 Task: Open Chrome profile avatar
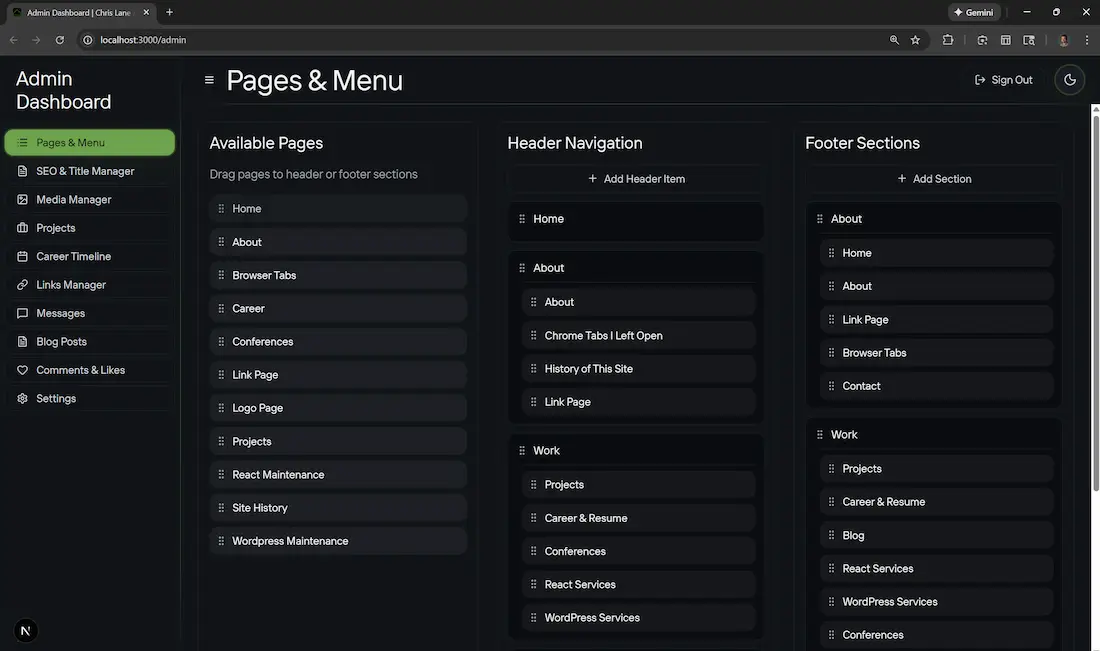coord(1064,40)
